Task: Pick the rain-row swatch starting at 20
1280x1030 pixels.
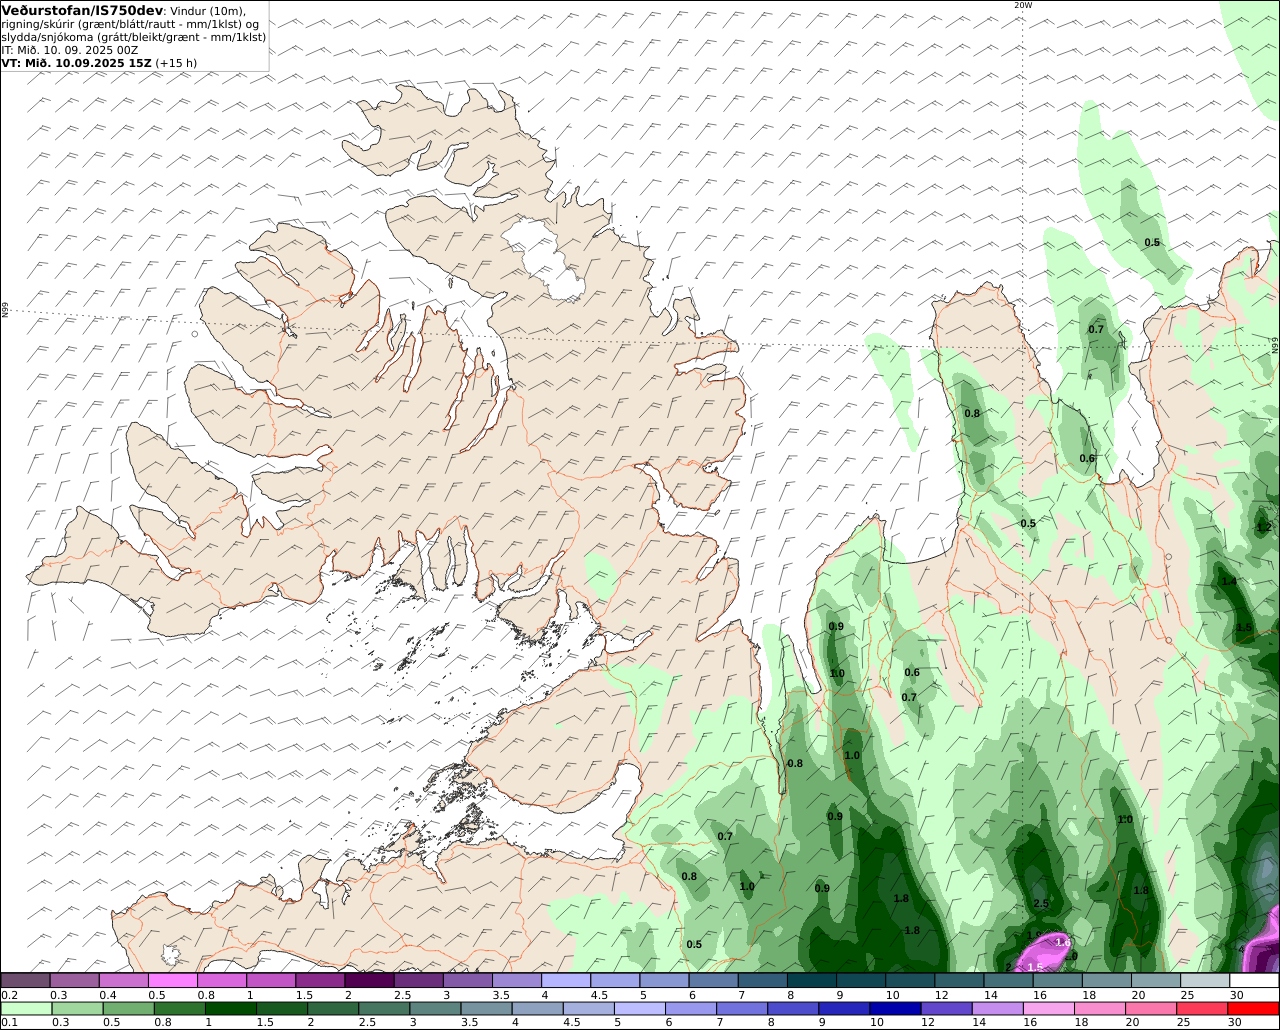Action: (x=1151, y=1008)
